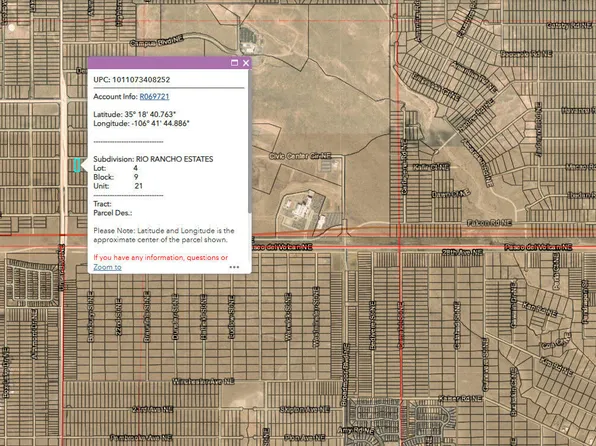Click Subdivision: RIO RANCHO ESTATES text
The width and height of the screenshot is (596, 446).
[x=153, y=159]
